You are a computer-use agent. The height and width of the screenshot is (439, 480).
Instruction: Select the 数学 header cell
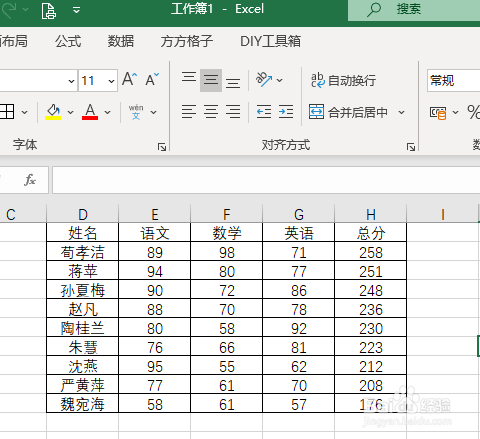pos(227,232)
